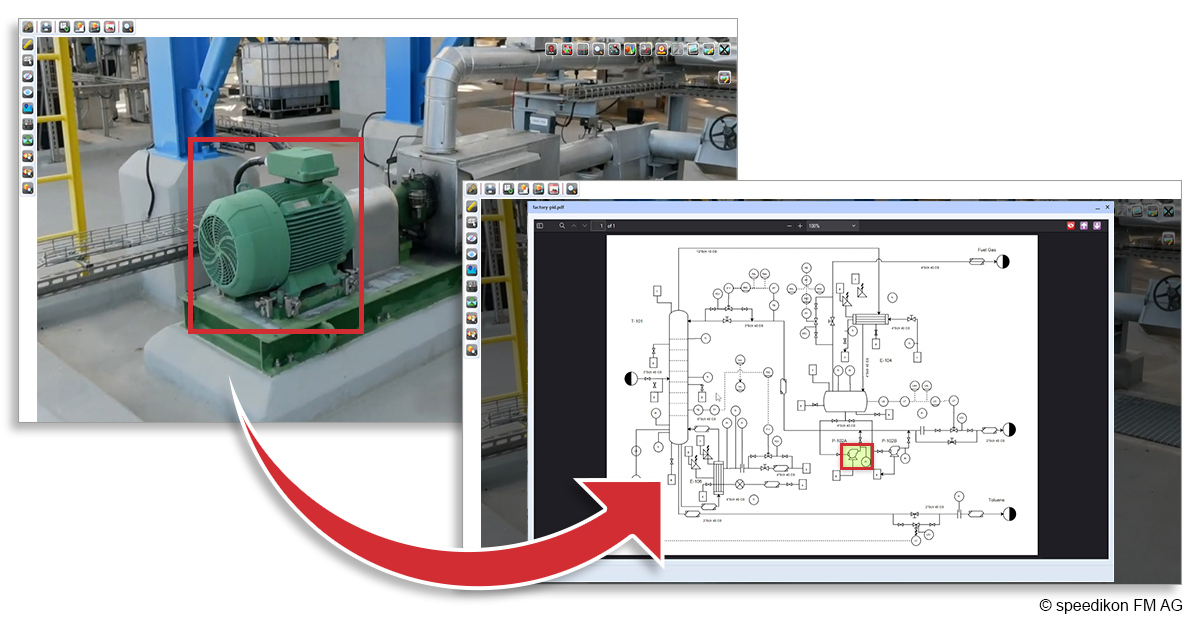Select the yellow pencil tool in left sidebar
This screenshot has height=628, width=1200.
click(x=28, y=44)
